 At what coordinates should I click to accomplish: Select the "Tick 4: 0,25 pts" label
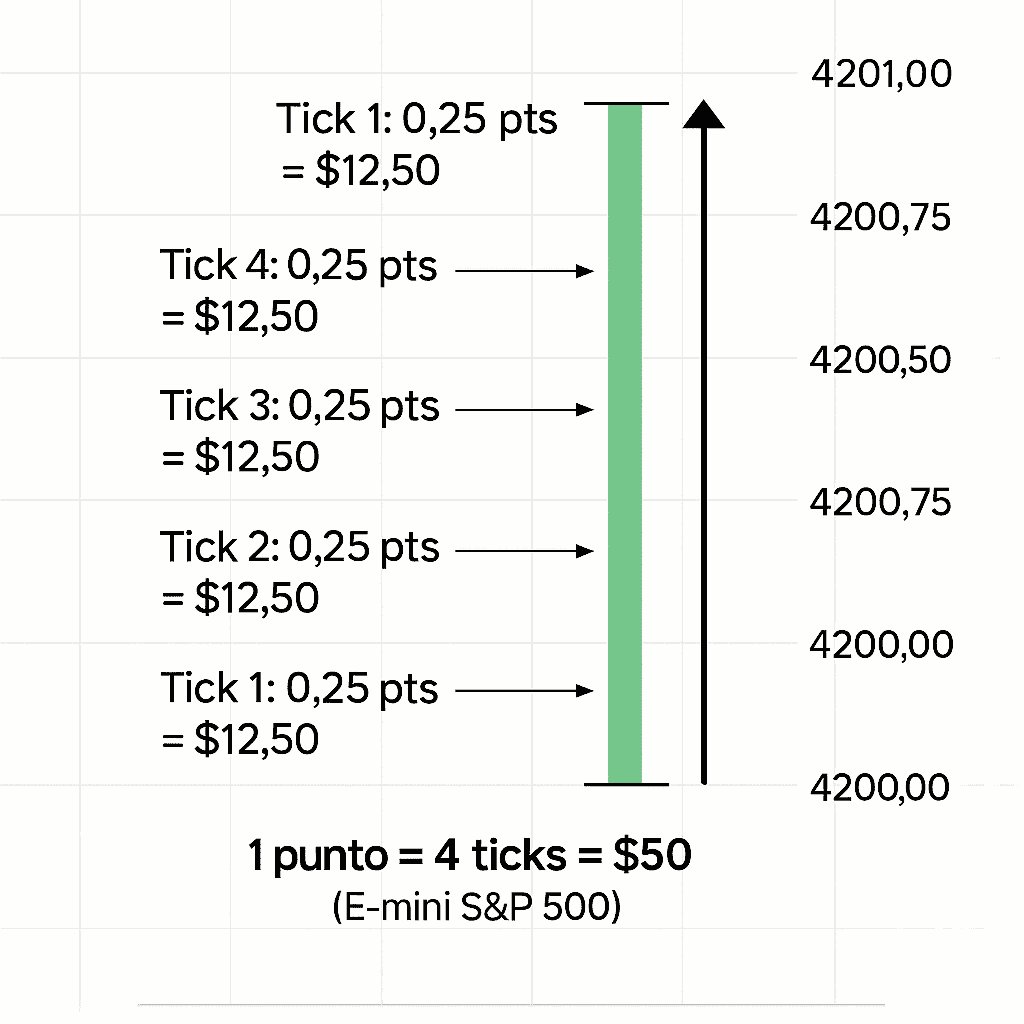coord(299,267)
